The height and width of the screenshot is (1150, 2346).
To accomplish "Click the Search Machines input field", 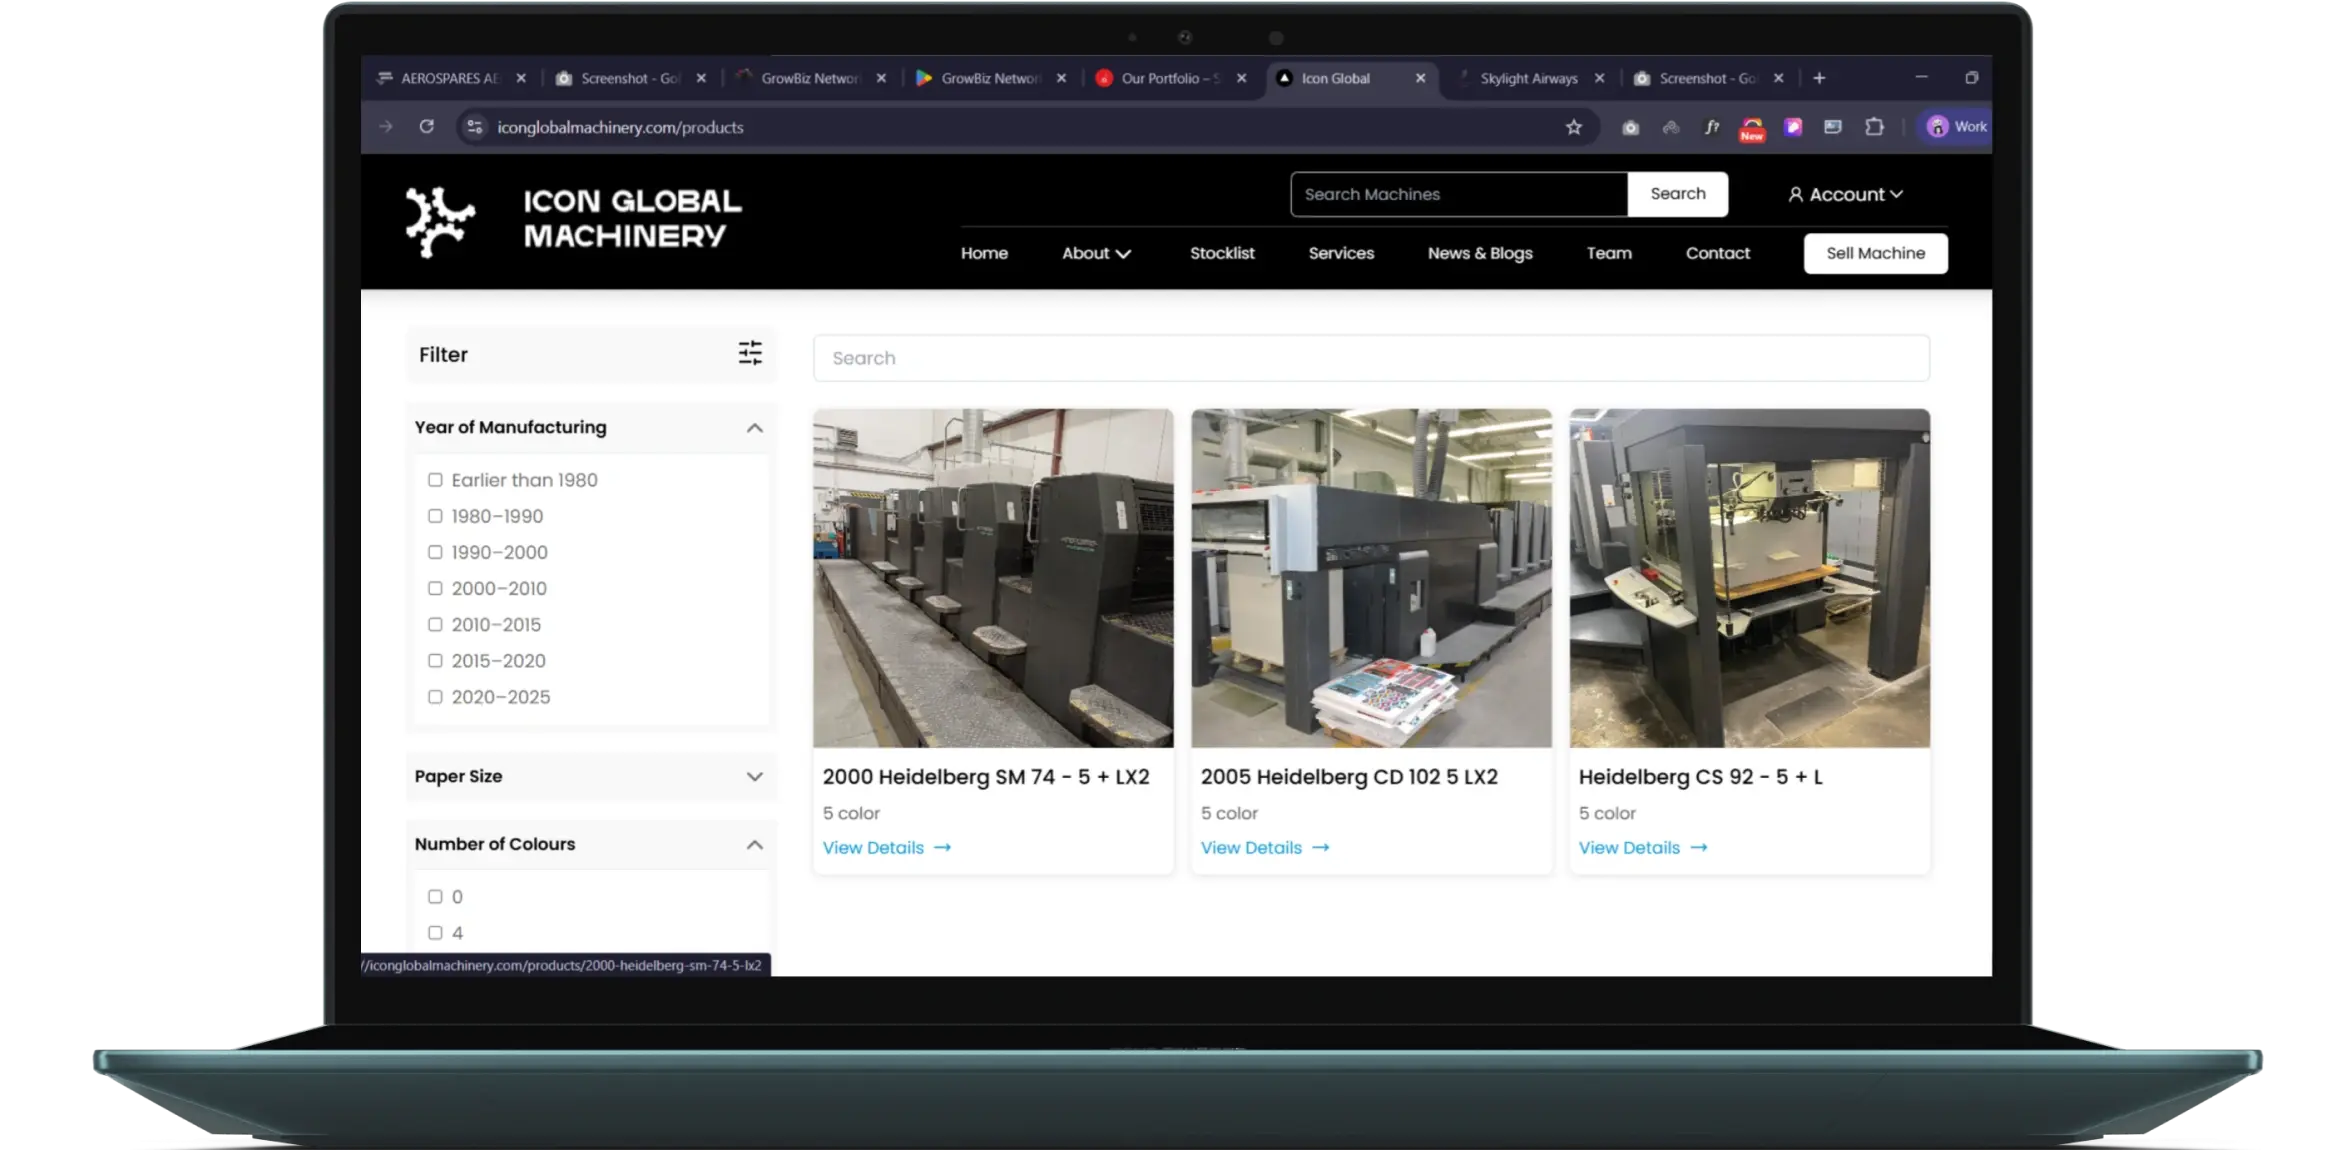I will [x=1458, y=195].
